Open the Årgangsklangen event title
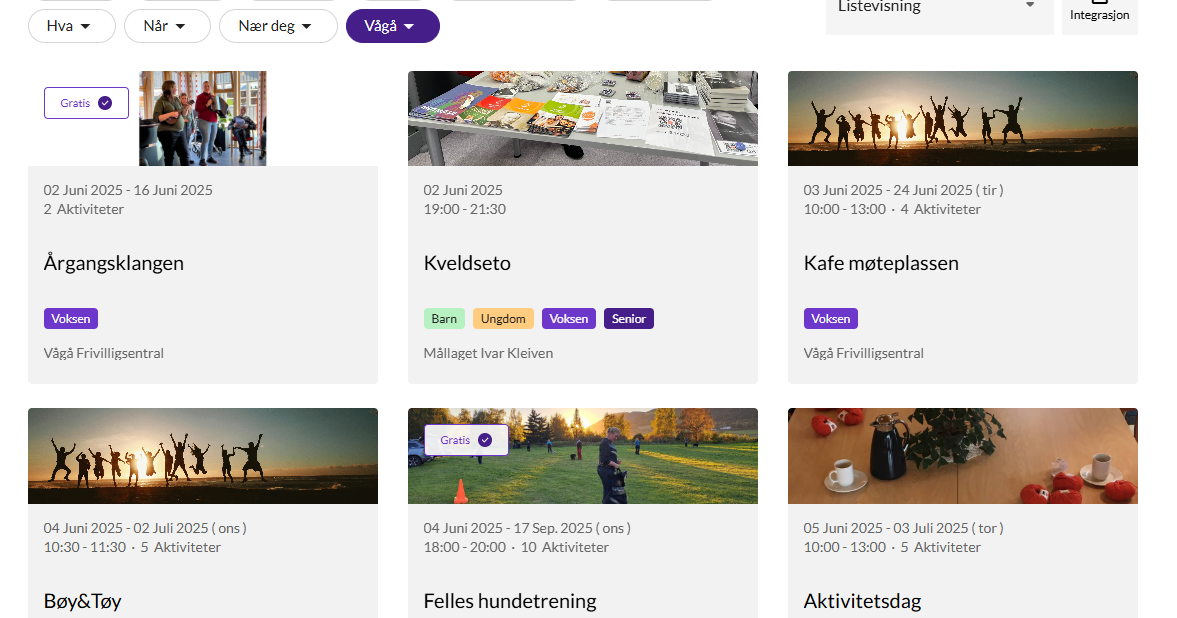1177x618 pixels. pos(113,263)
